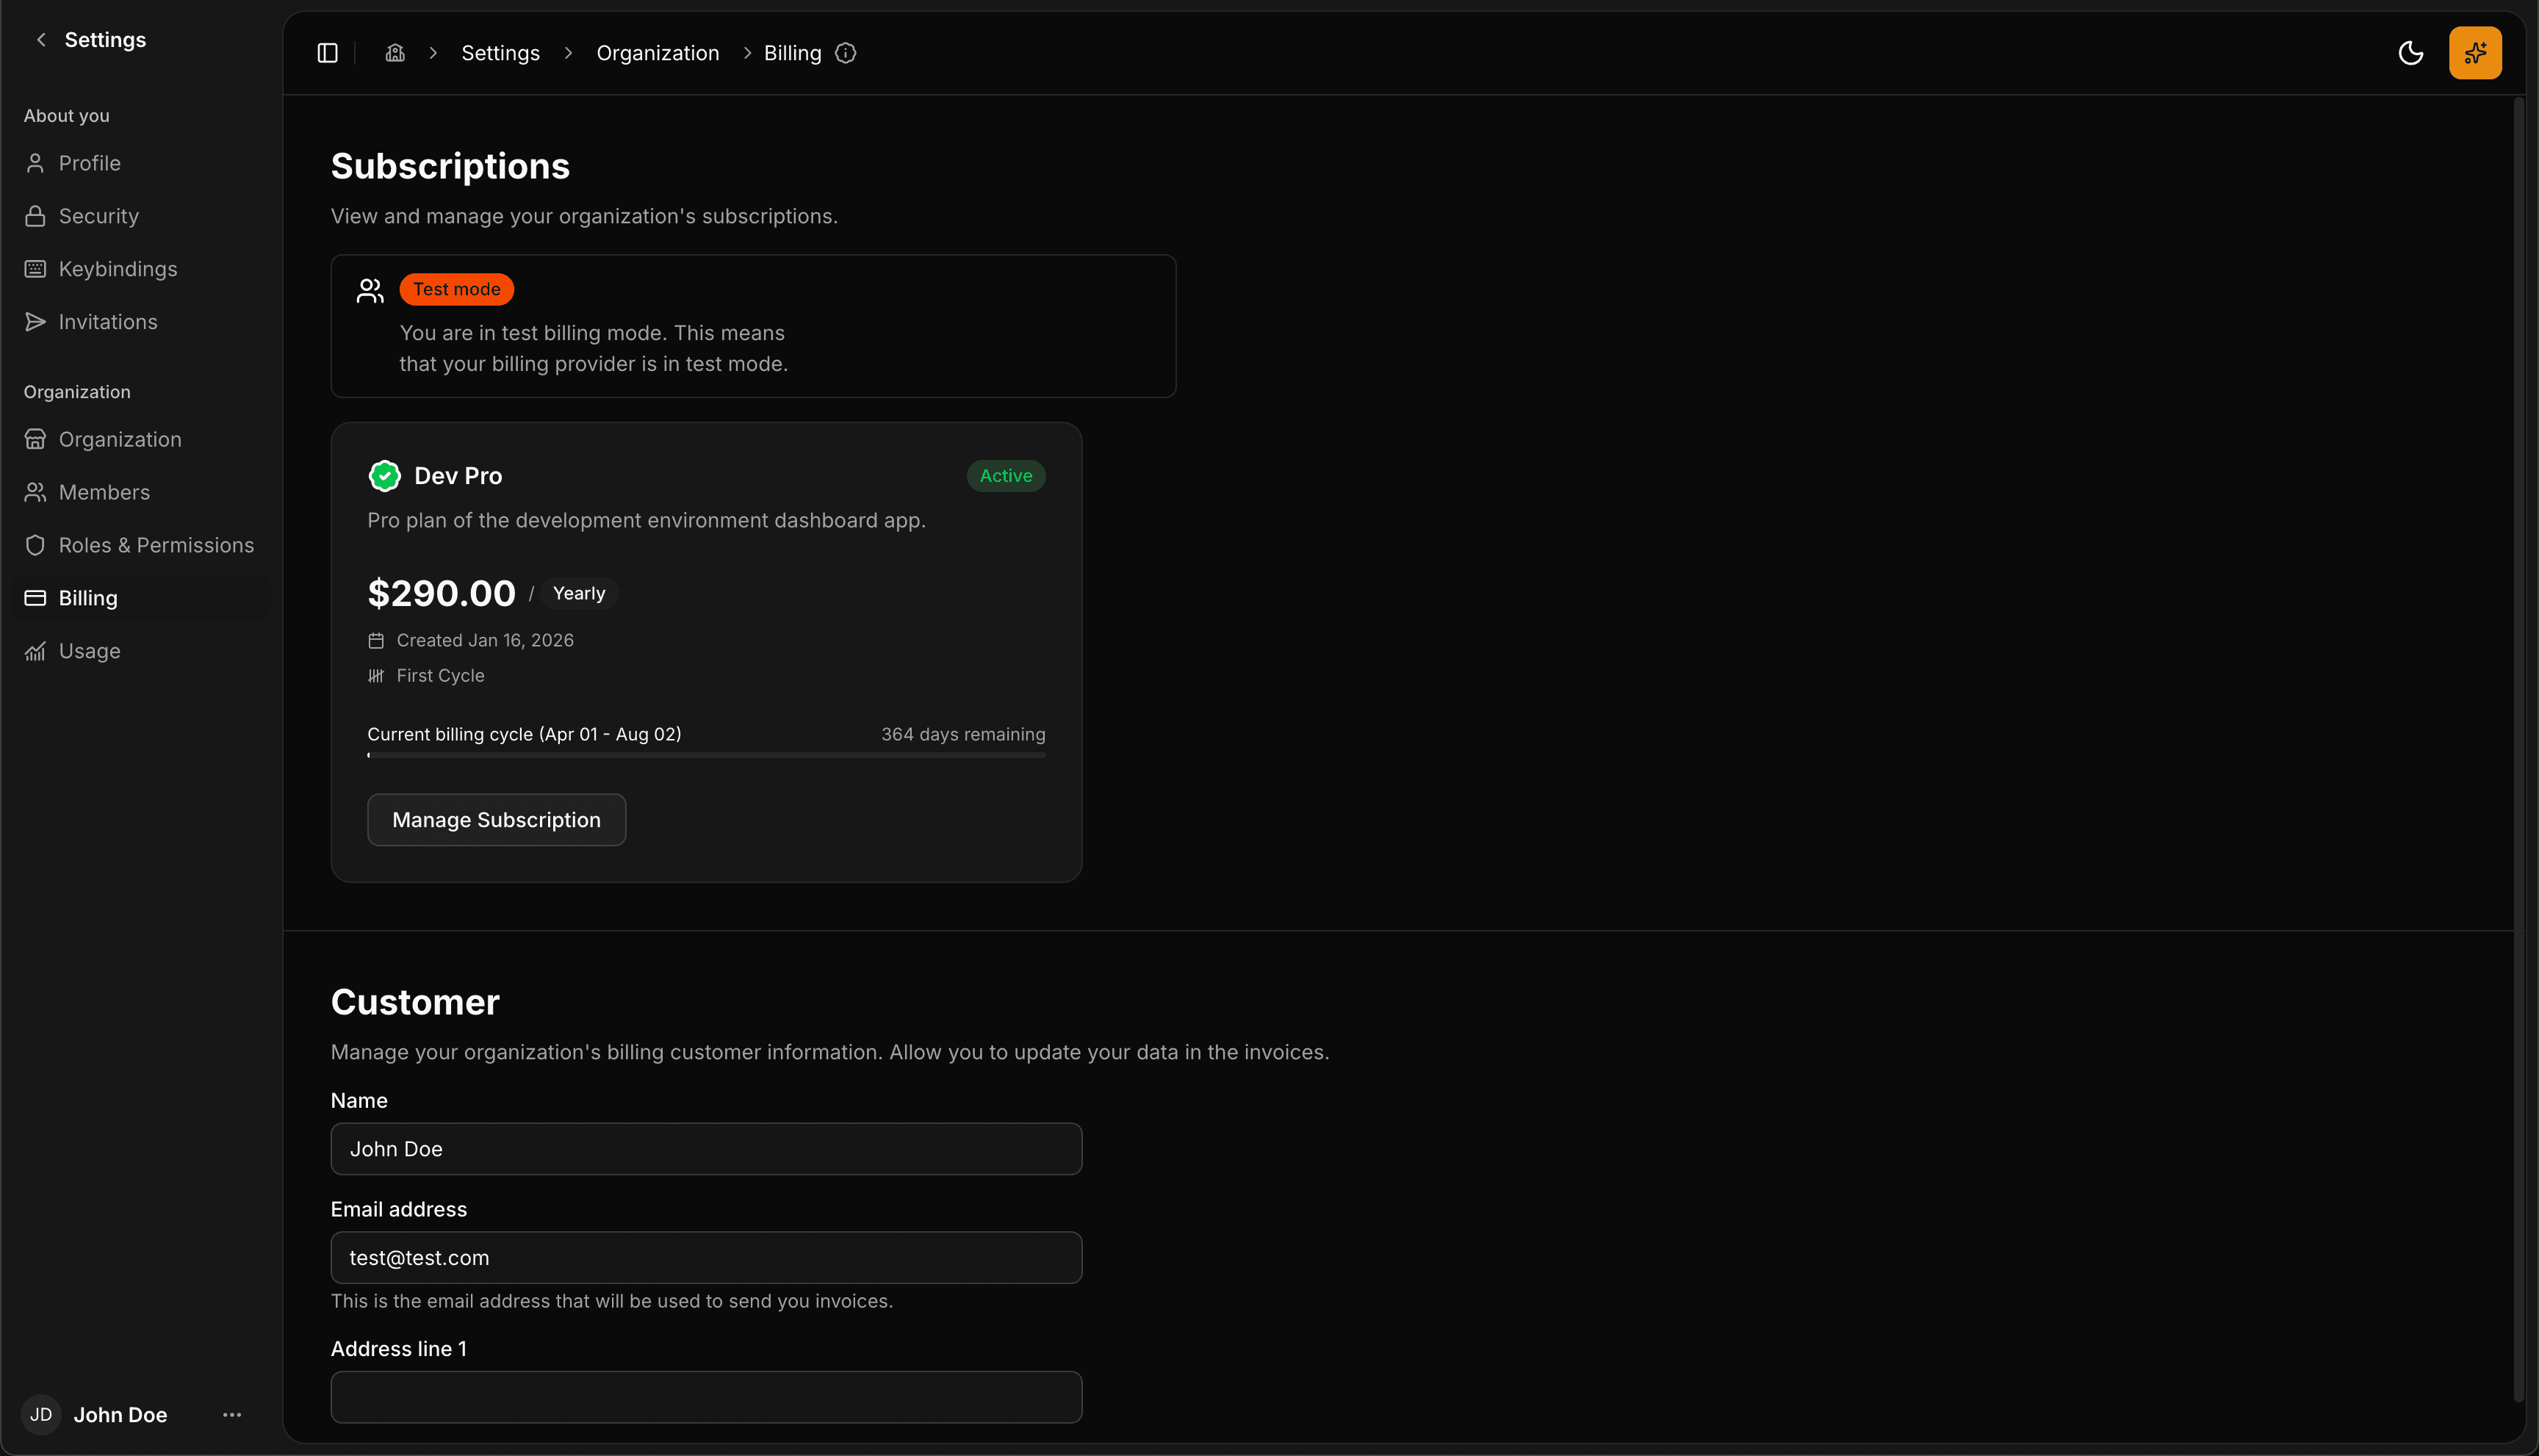Open Keybindings via the keyboard icon
The image size is (2539, 1456).
pos(36,268)
